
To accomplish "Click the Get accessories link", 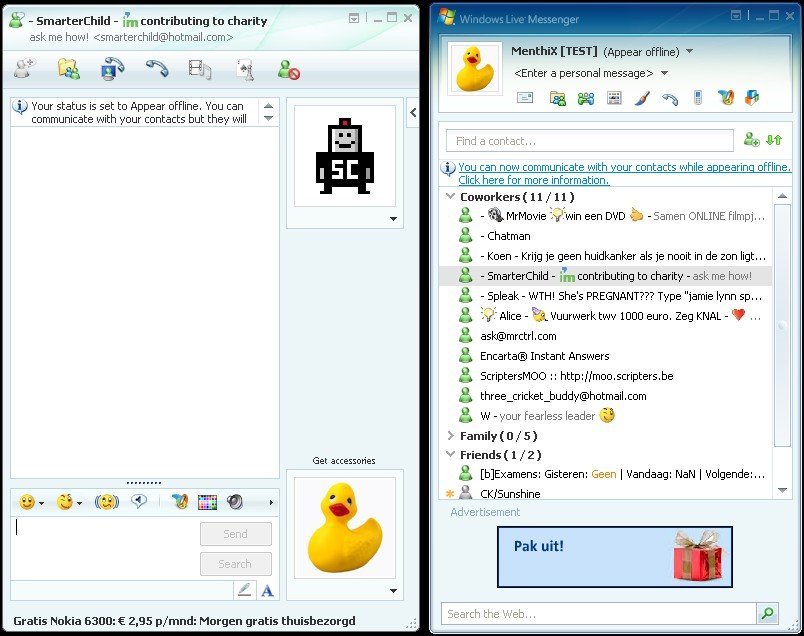I will [x=344, y=461].
